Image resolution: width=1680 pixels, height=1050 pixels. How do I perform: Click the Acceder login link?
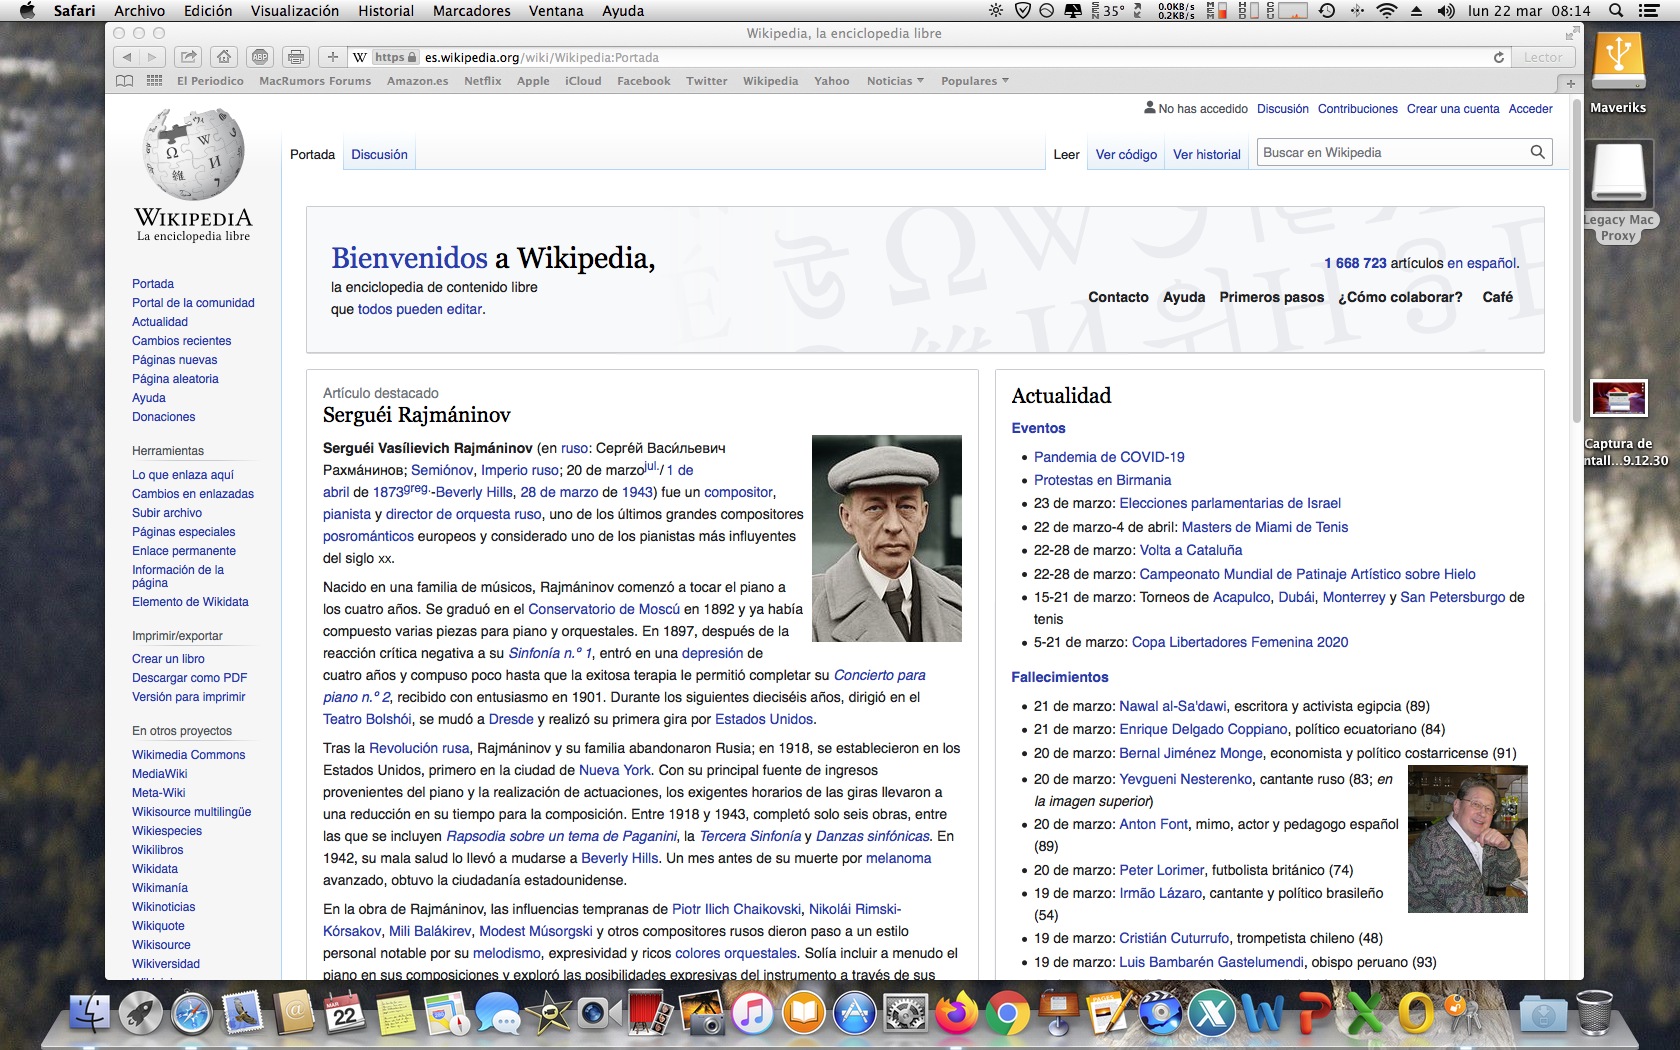(1530, 109)
